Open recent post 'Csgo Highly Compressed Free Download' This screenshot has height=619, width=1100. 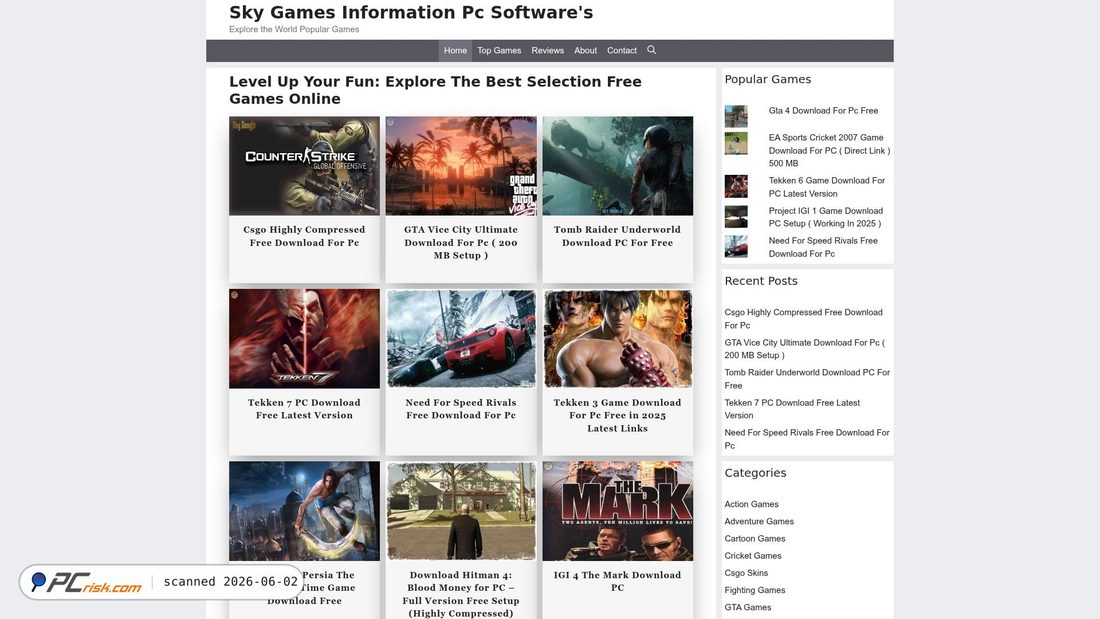pos(803,319)
